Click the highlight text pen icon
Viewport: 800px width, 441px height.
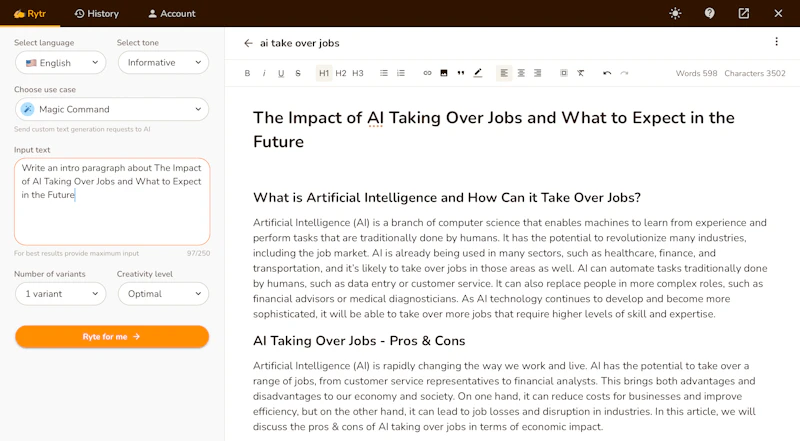coord(478,73)
